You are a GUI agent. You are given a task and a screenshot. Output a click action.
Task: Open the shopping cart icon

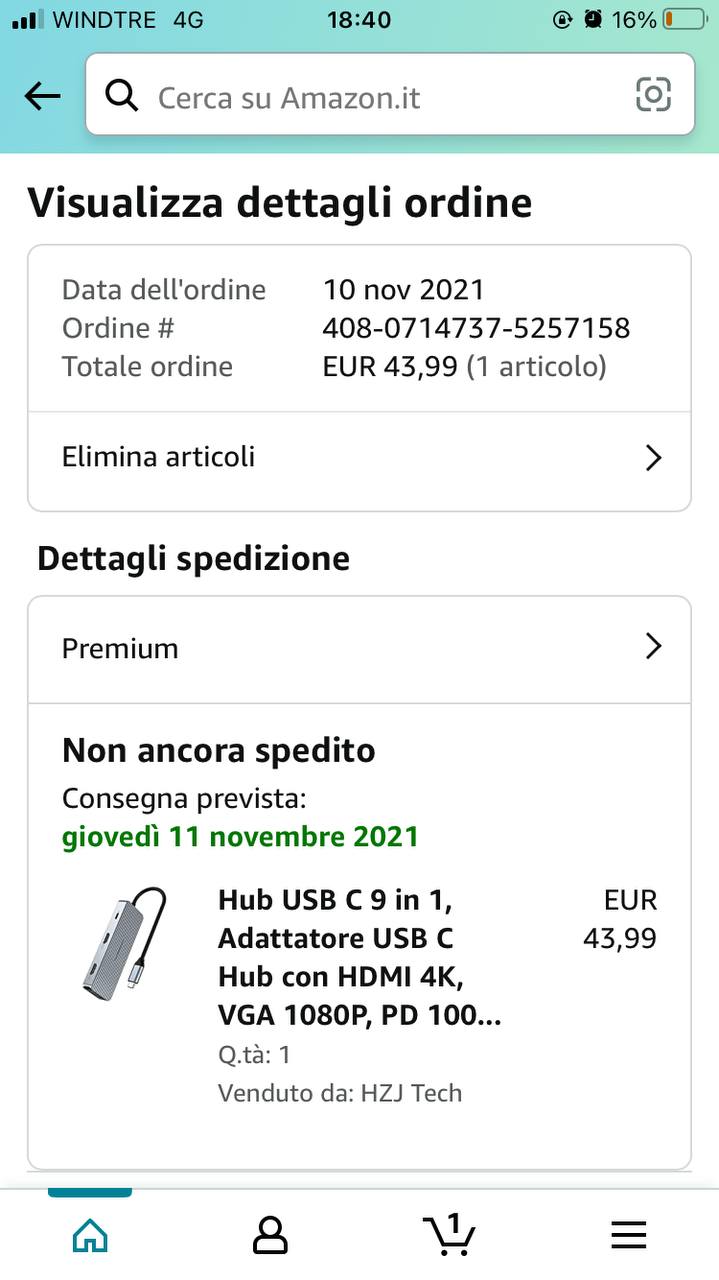point(449,1234)
